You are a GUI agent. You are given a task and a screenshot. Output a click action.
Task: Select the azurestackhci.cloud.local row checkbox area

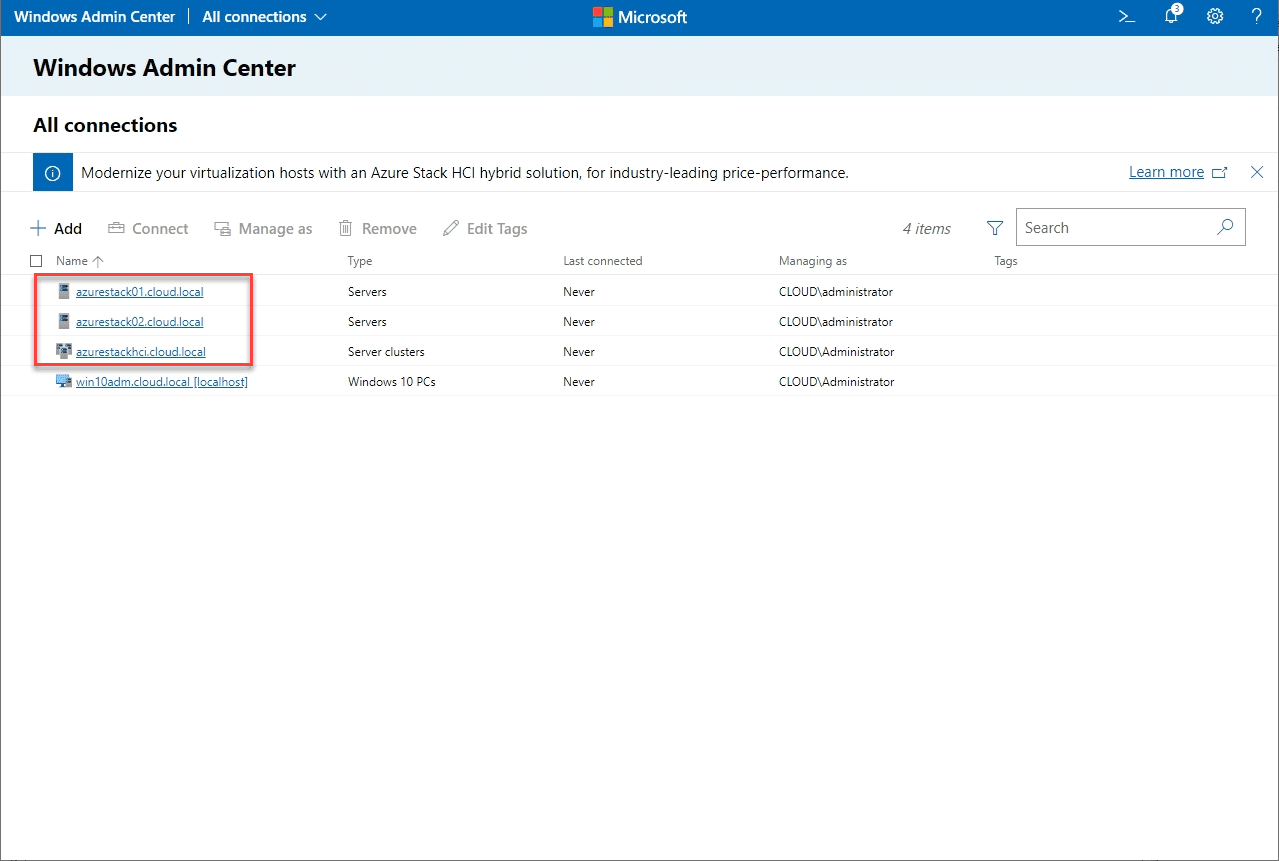[36, 351]
